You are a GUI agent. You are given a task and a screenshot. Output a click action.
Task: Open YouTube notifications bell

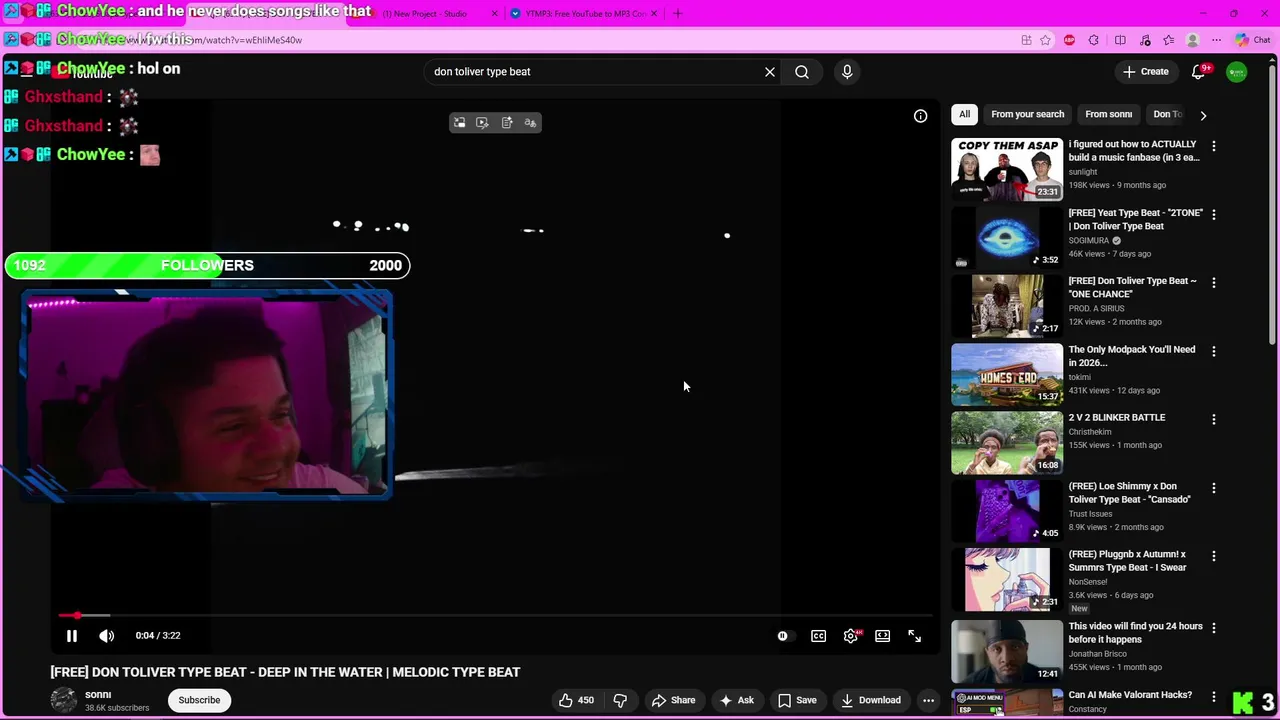[1198, 72]
